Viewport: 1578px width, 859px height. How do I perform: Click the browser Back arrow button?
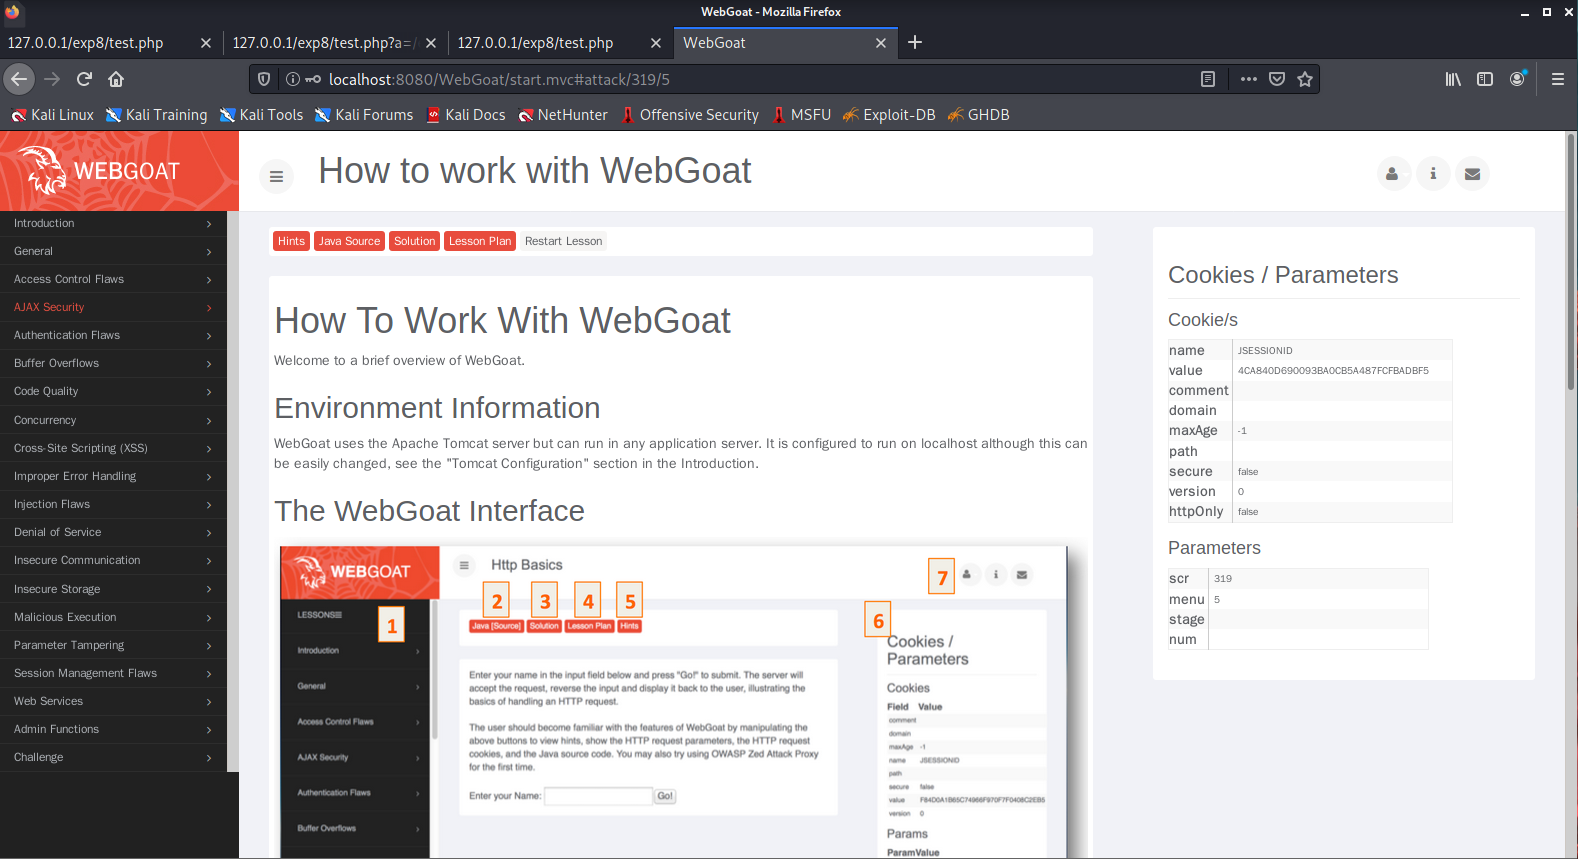pos(19,79)
